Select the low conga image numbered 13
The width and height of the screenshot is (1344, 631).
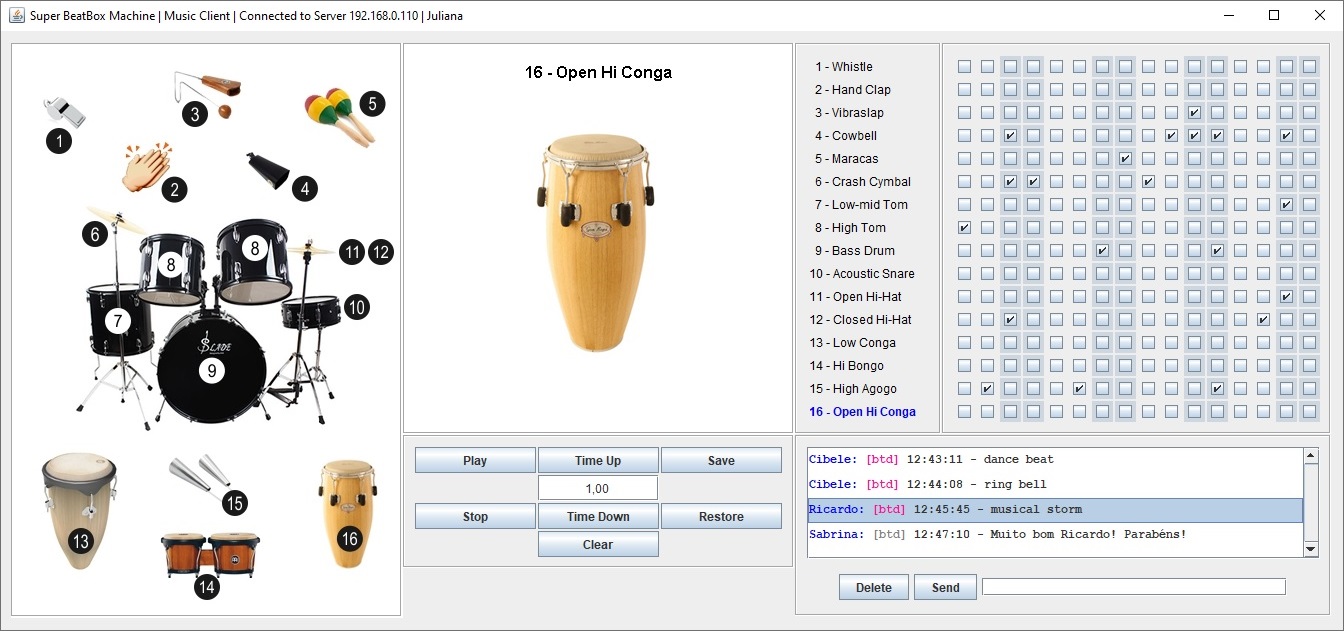(80, 511)
